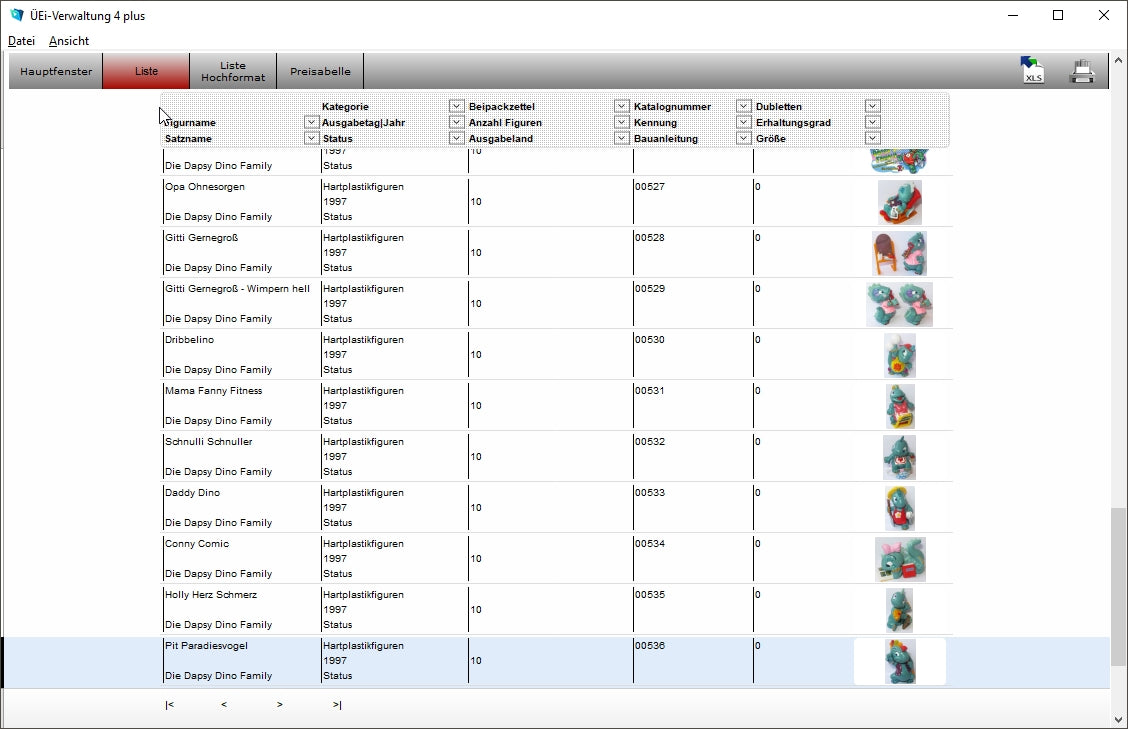Go to the previous page with <
Viewport: 1128px width, 729px height.
click(224, 705)
